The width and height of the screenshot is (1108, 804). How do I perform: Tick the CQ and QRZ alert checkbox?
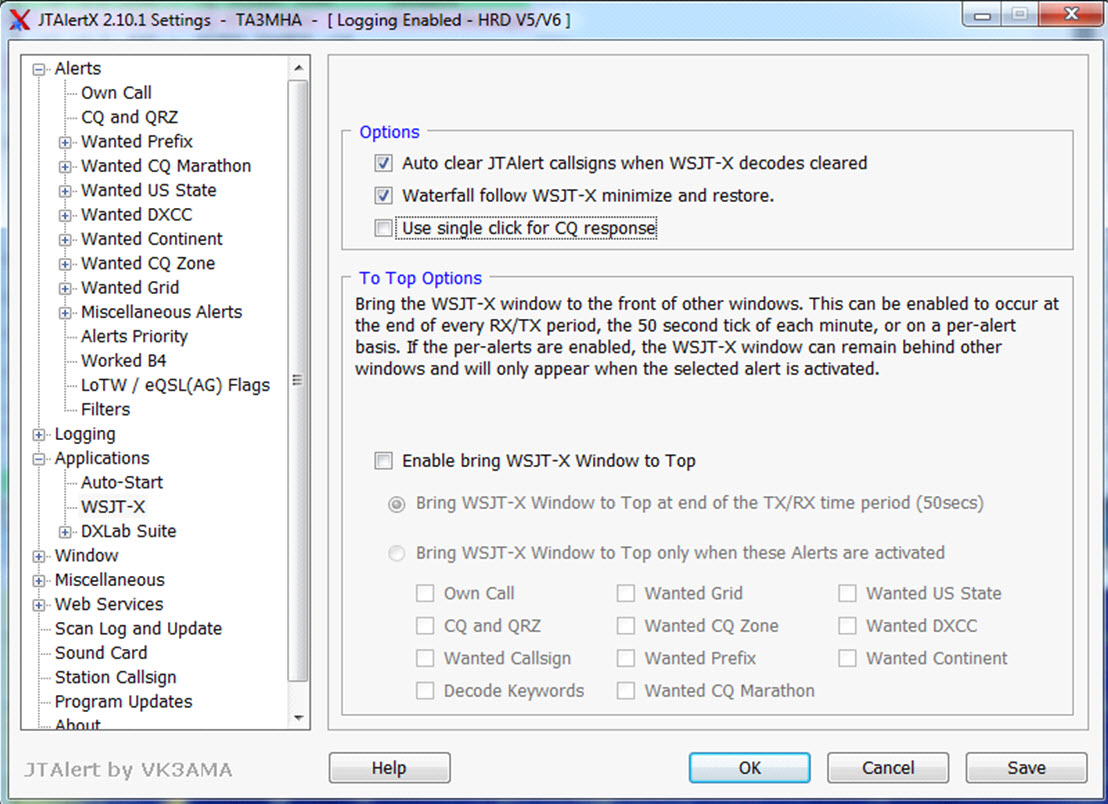coord(425,626)
